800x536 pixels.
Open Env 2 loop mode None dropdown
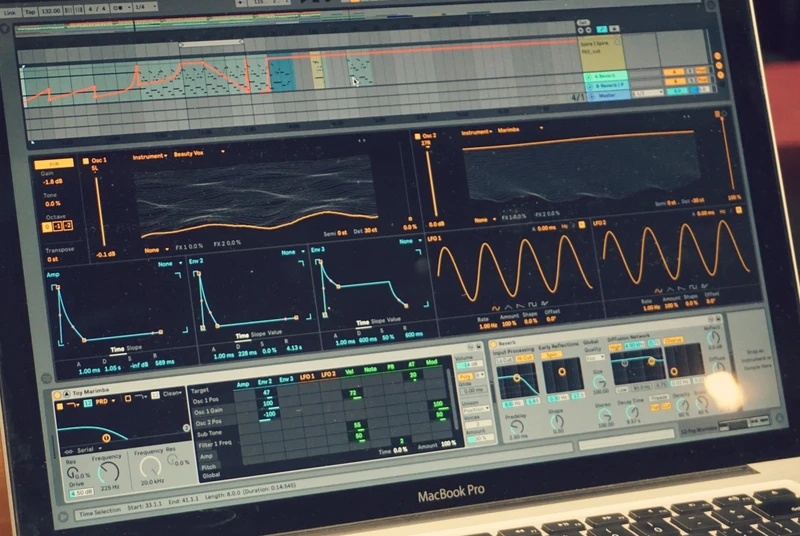(x=293, y=252)
